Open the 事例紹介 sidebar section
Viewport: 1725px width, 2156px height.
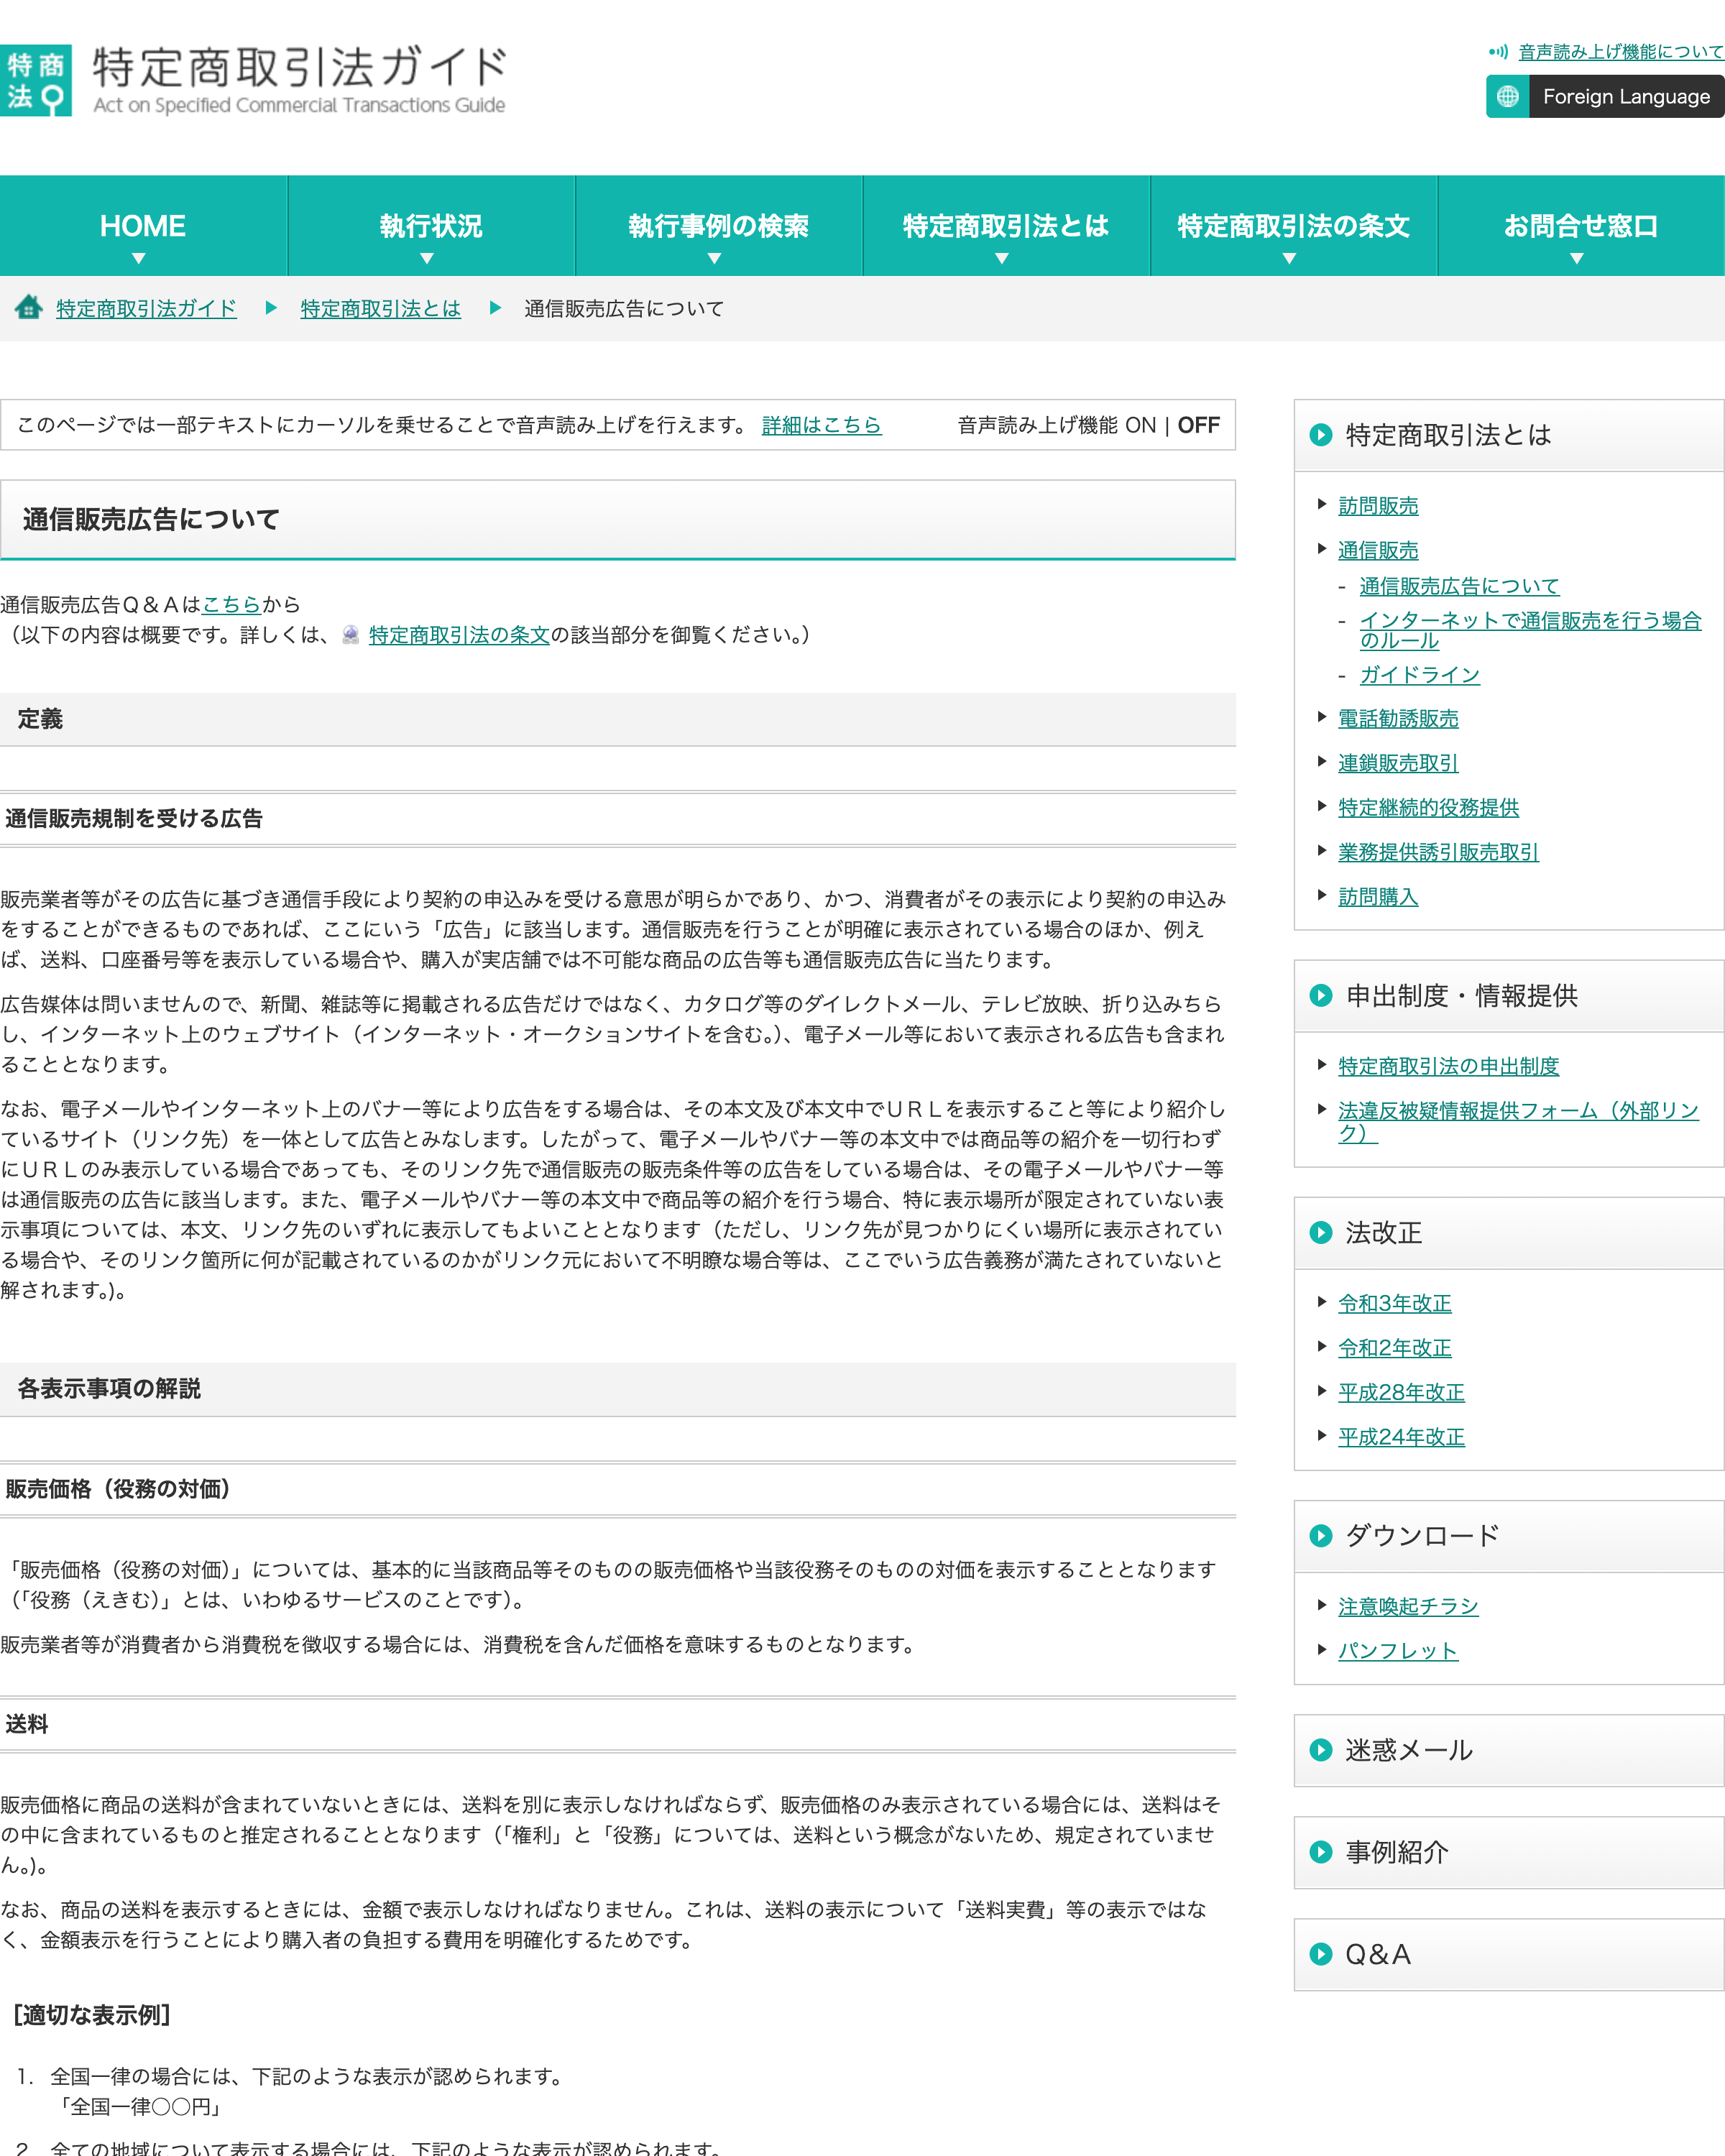(x=1509, y=1853)
